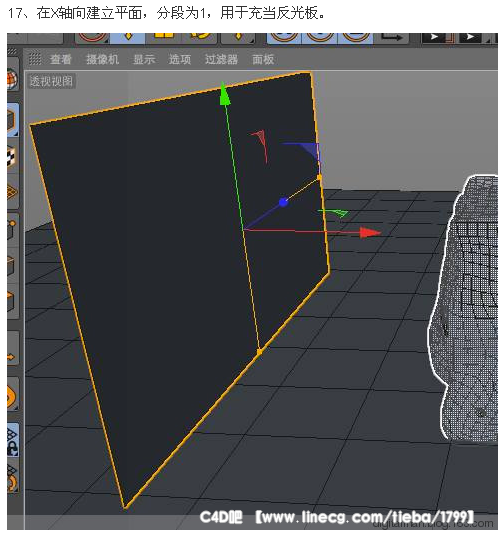Image resolution: width=500 pixels, height=534 pixels.
Task: Click the blue Z-axis dot handle
Action: click(283, 202)
